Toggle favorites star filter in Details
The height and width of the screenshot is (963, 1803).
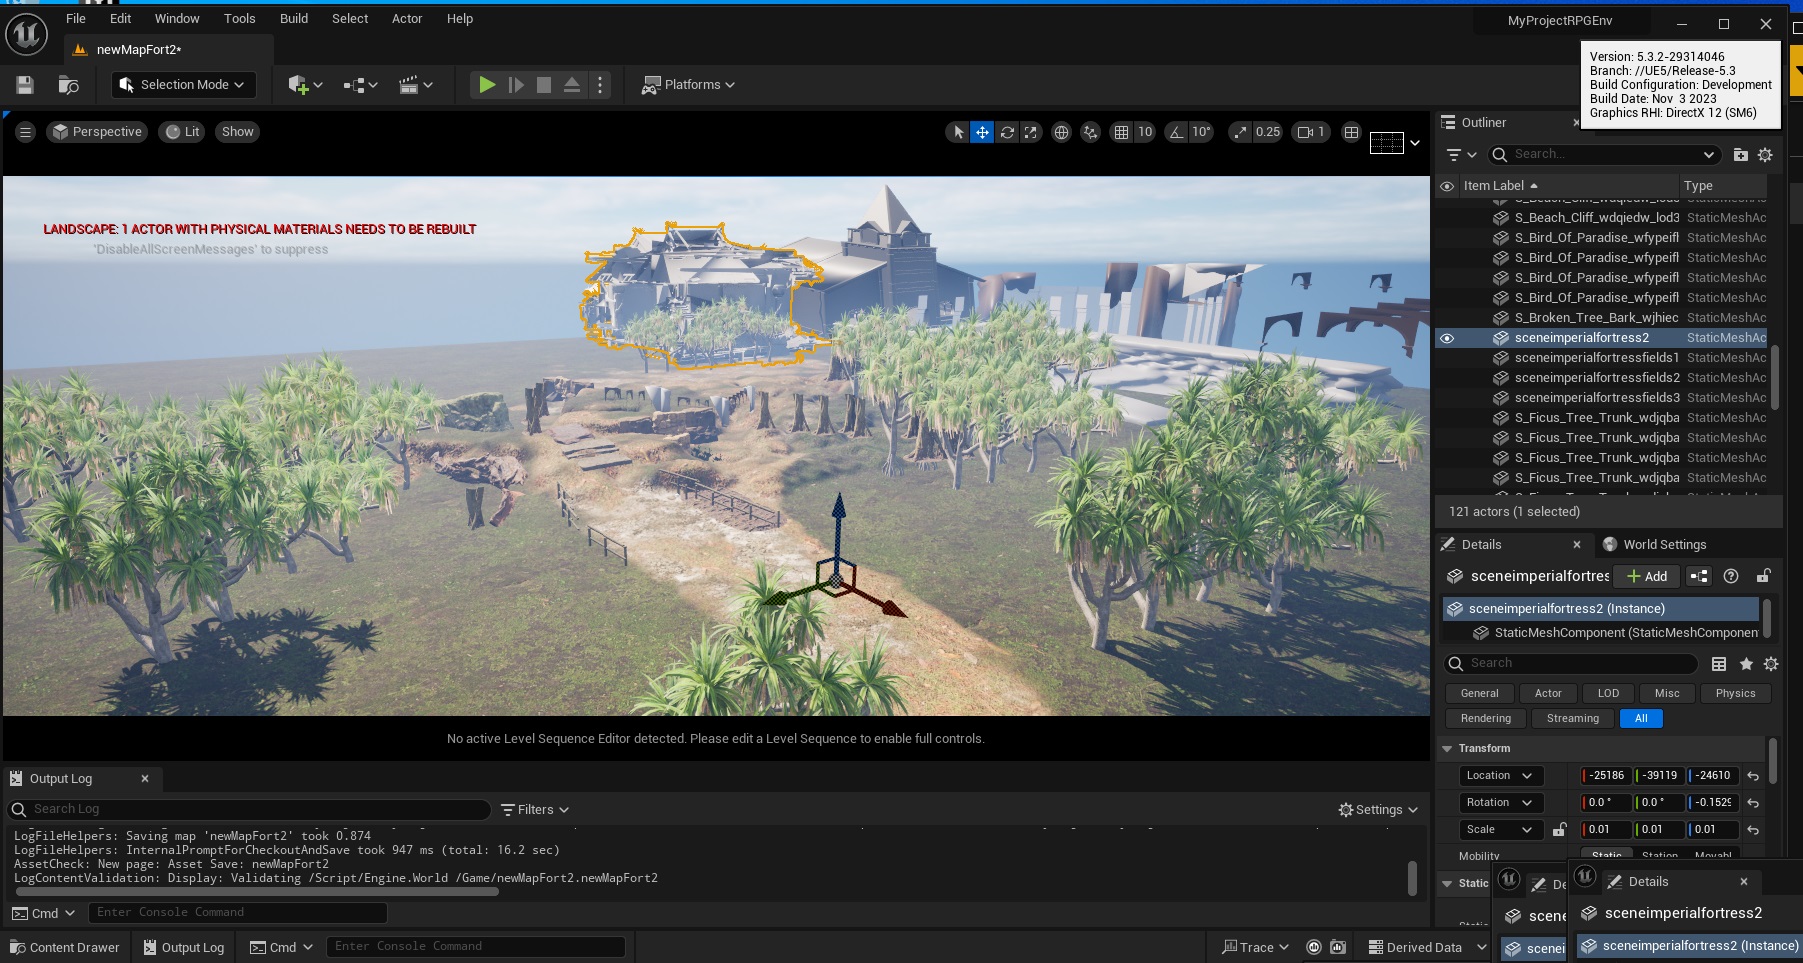(1746, 664)
